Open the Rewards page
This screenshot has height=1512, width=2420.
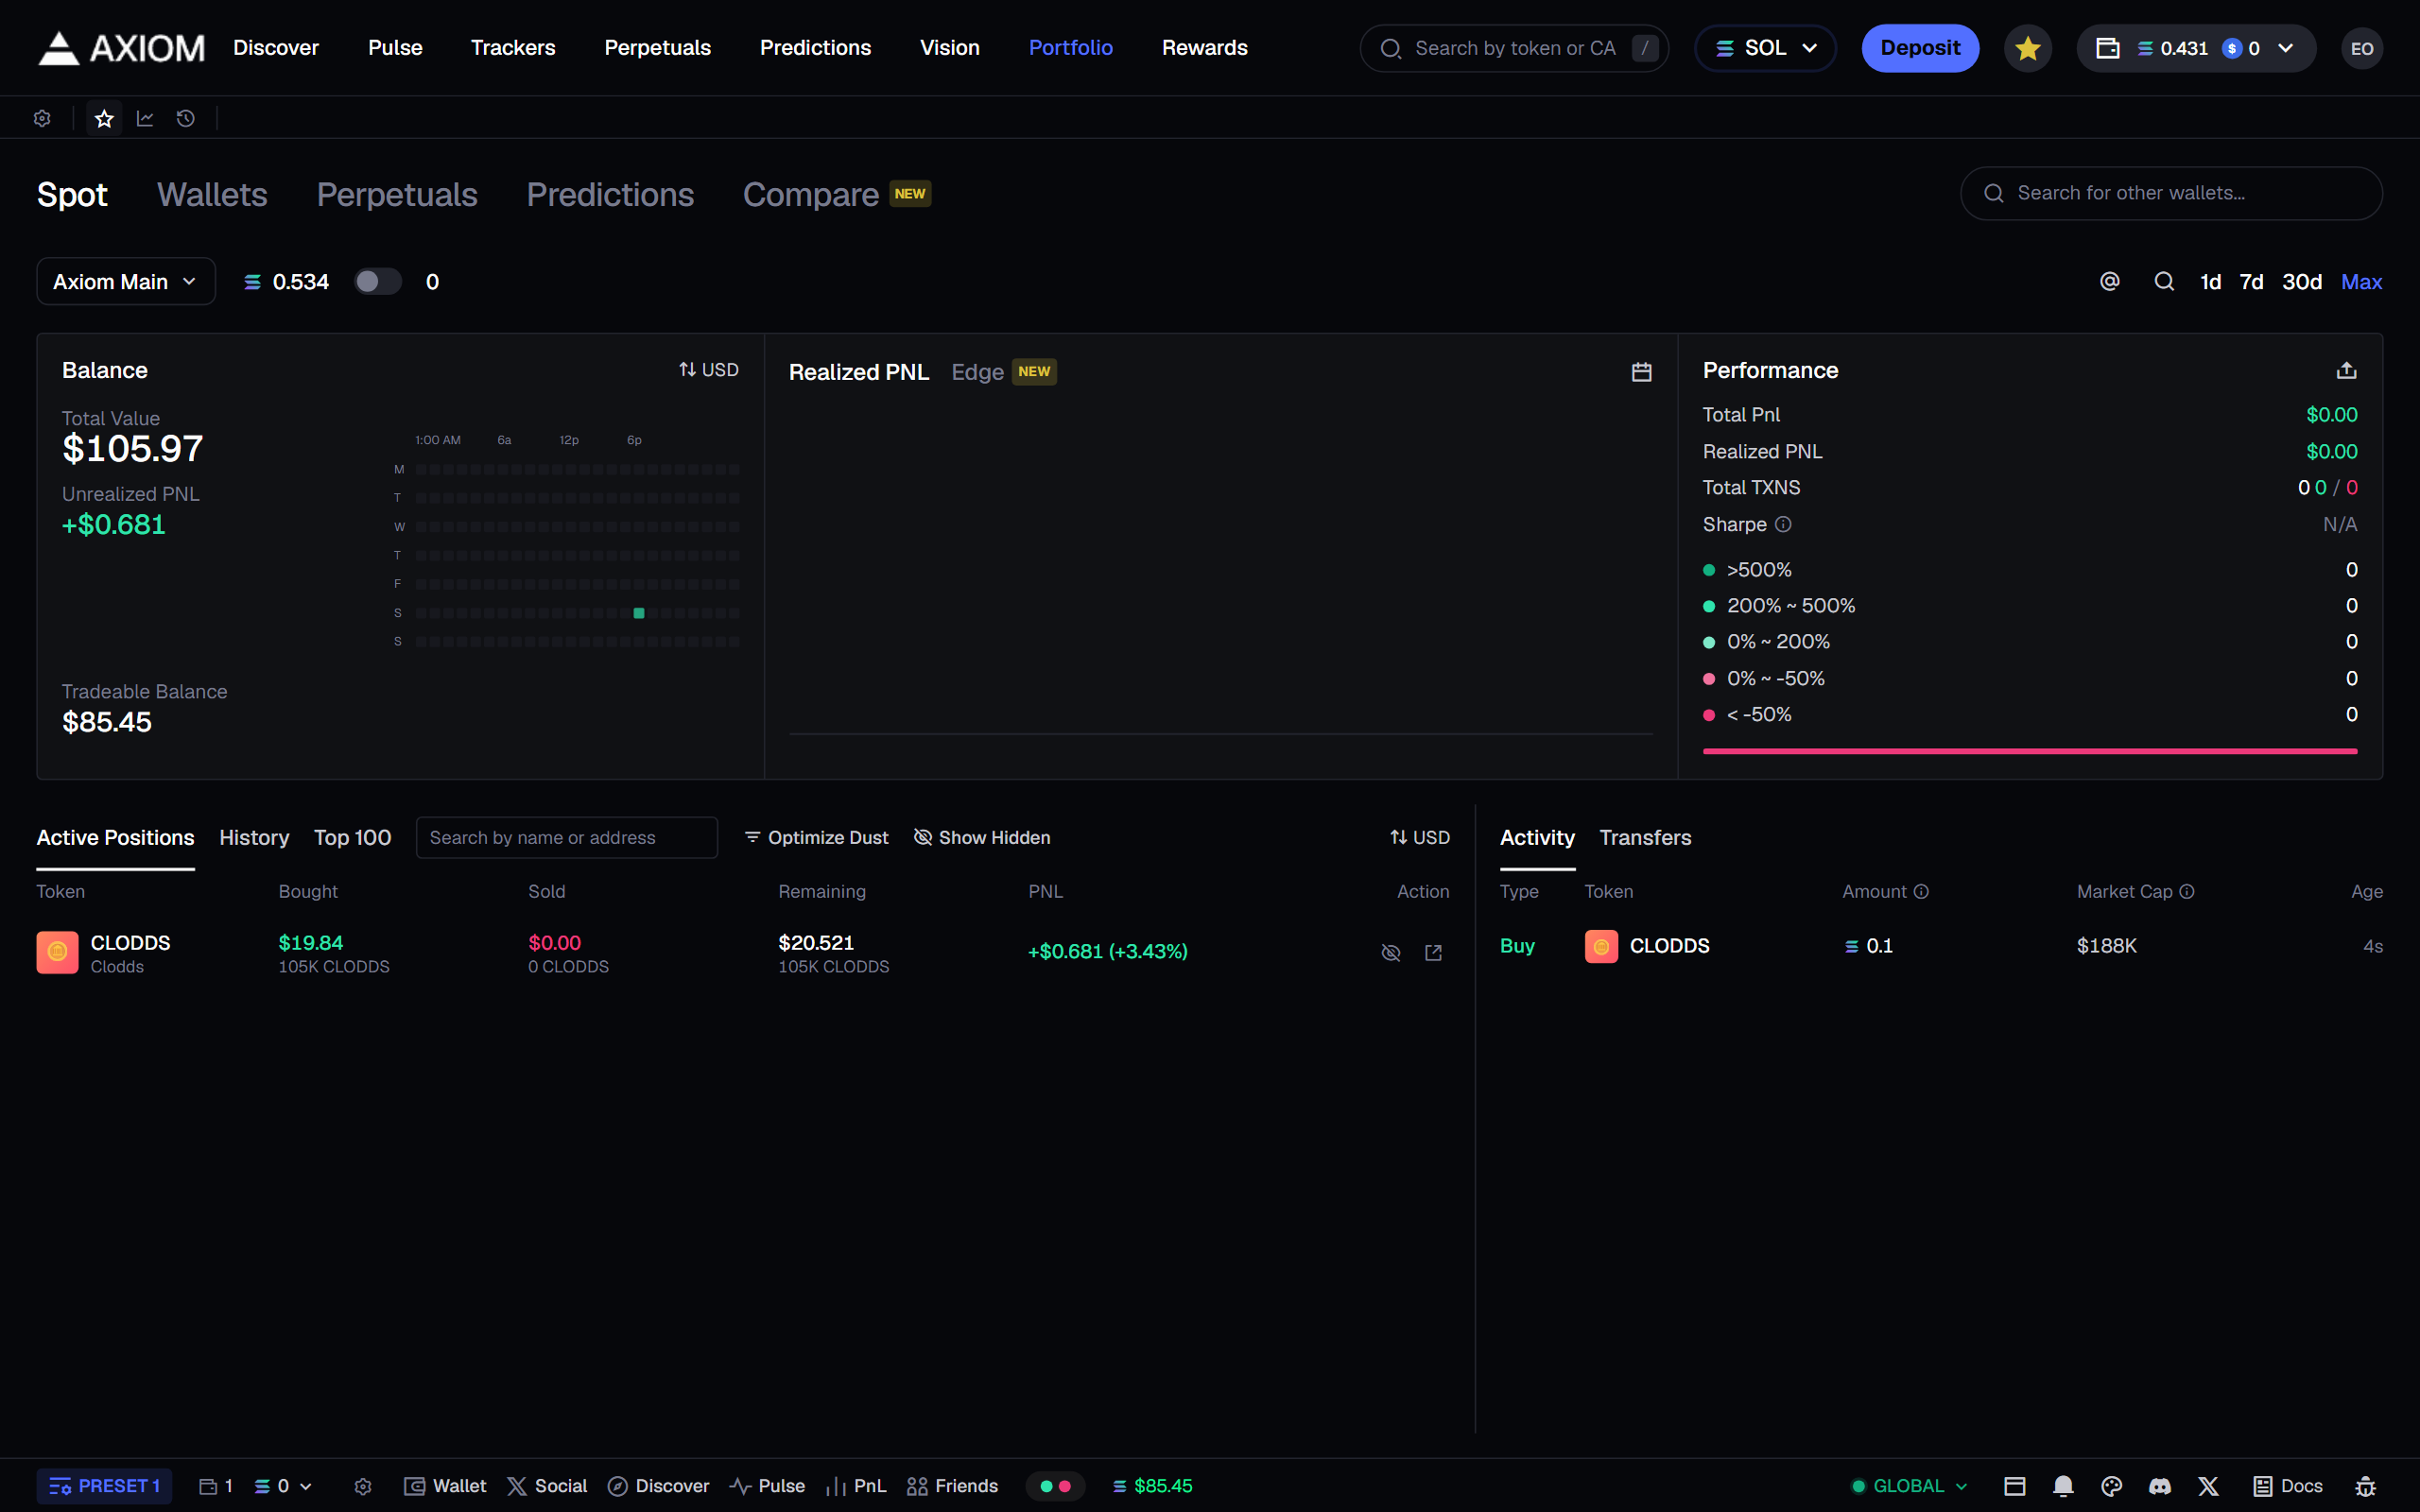1204,48
